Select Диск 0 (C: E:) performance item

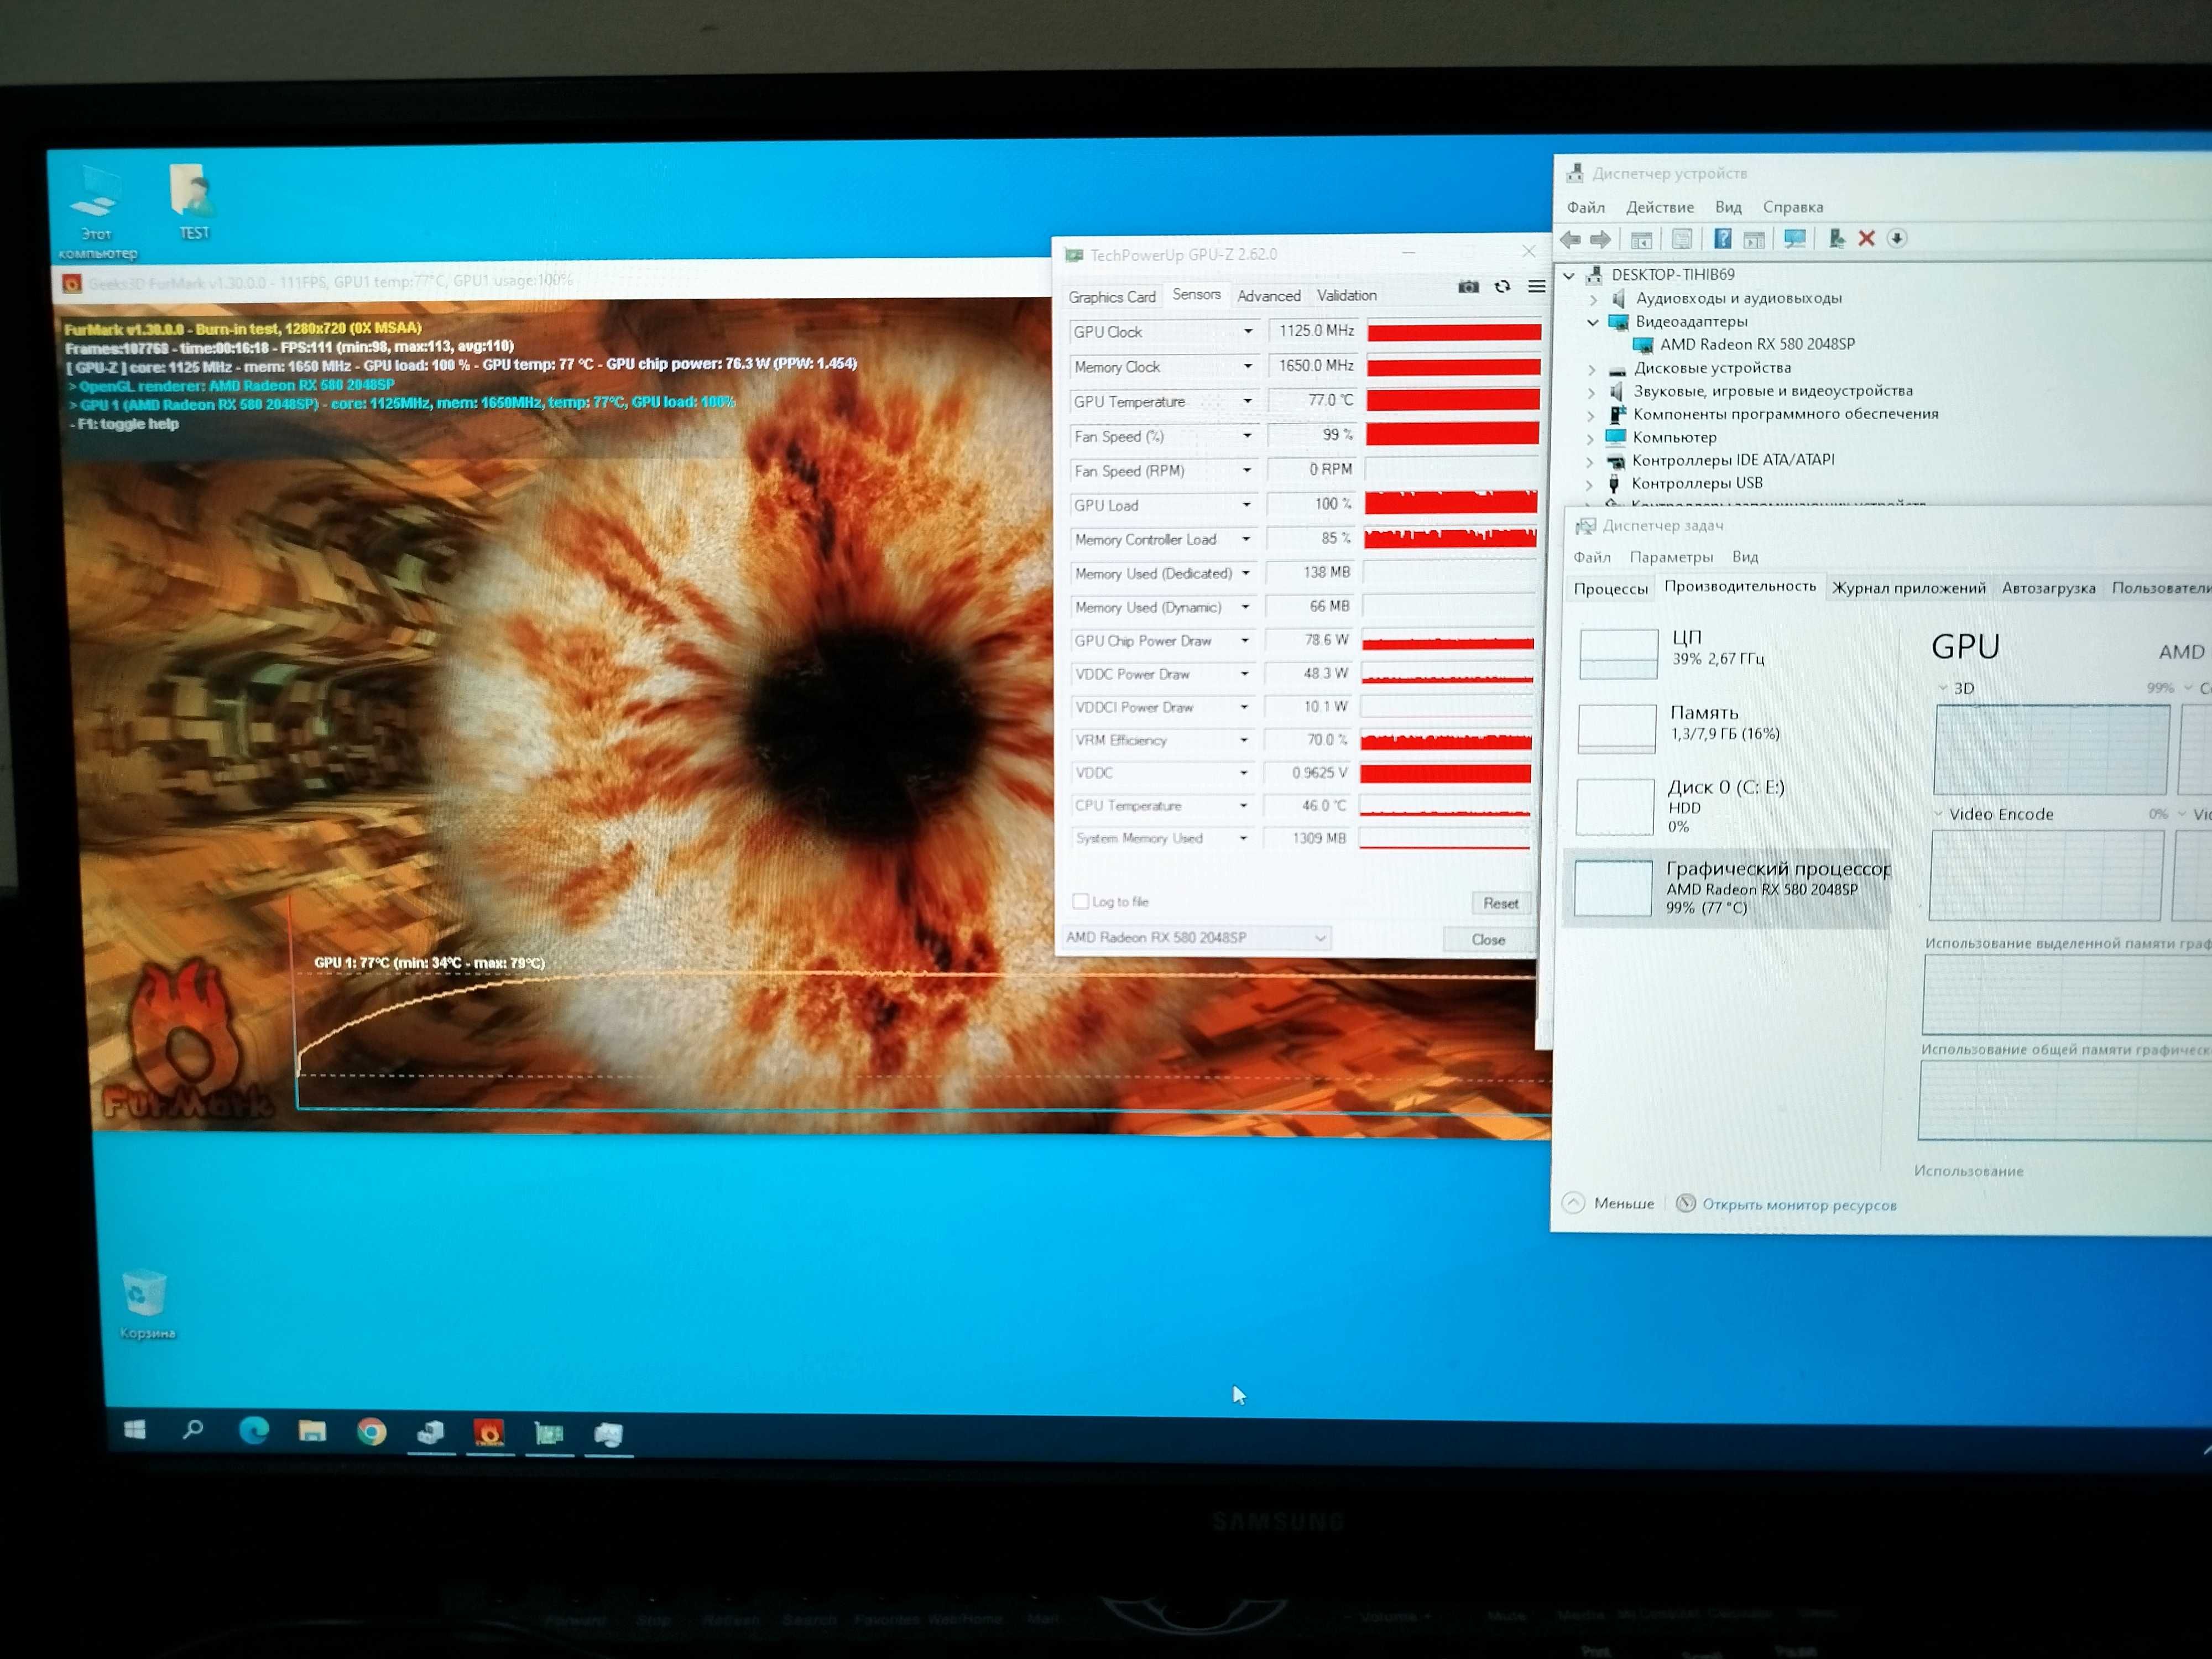tap(1728, 805)
